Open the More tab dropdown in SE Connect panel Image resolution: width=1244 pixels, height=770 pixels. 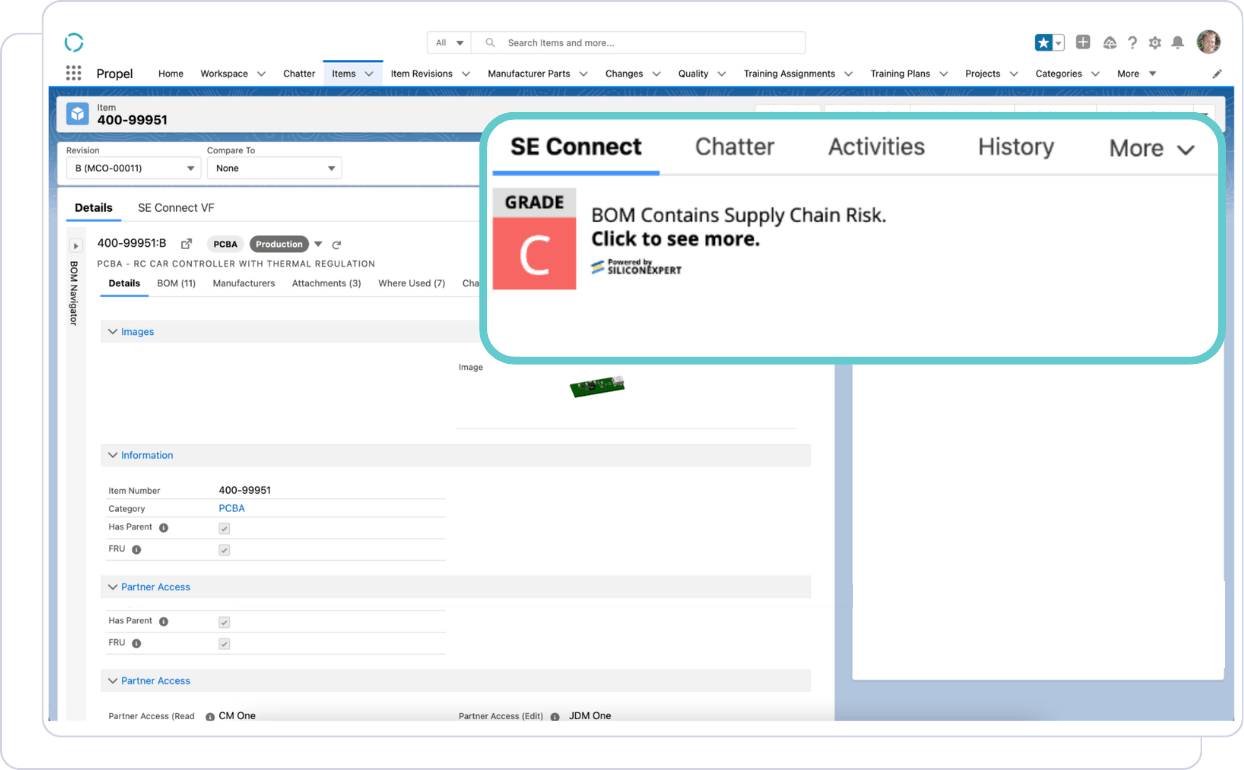coord(1152,148)
